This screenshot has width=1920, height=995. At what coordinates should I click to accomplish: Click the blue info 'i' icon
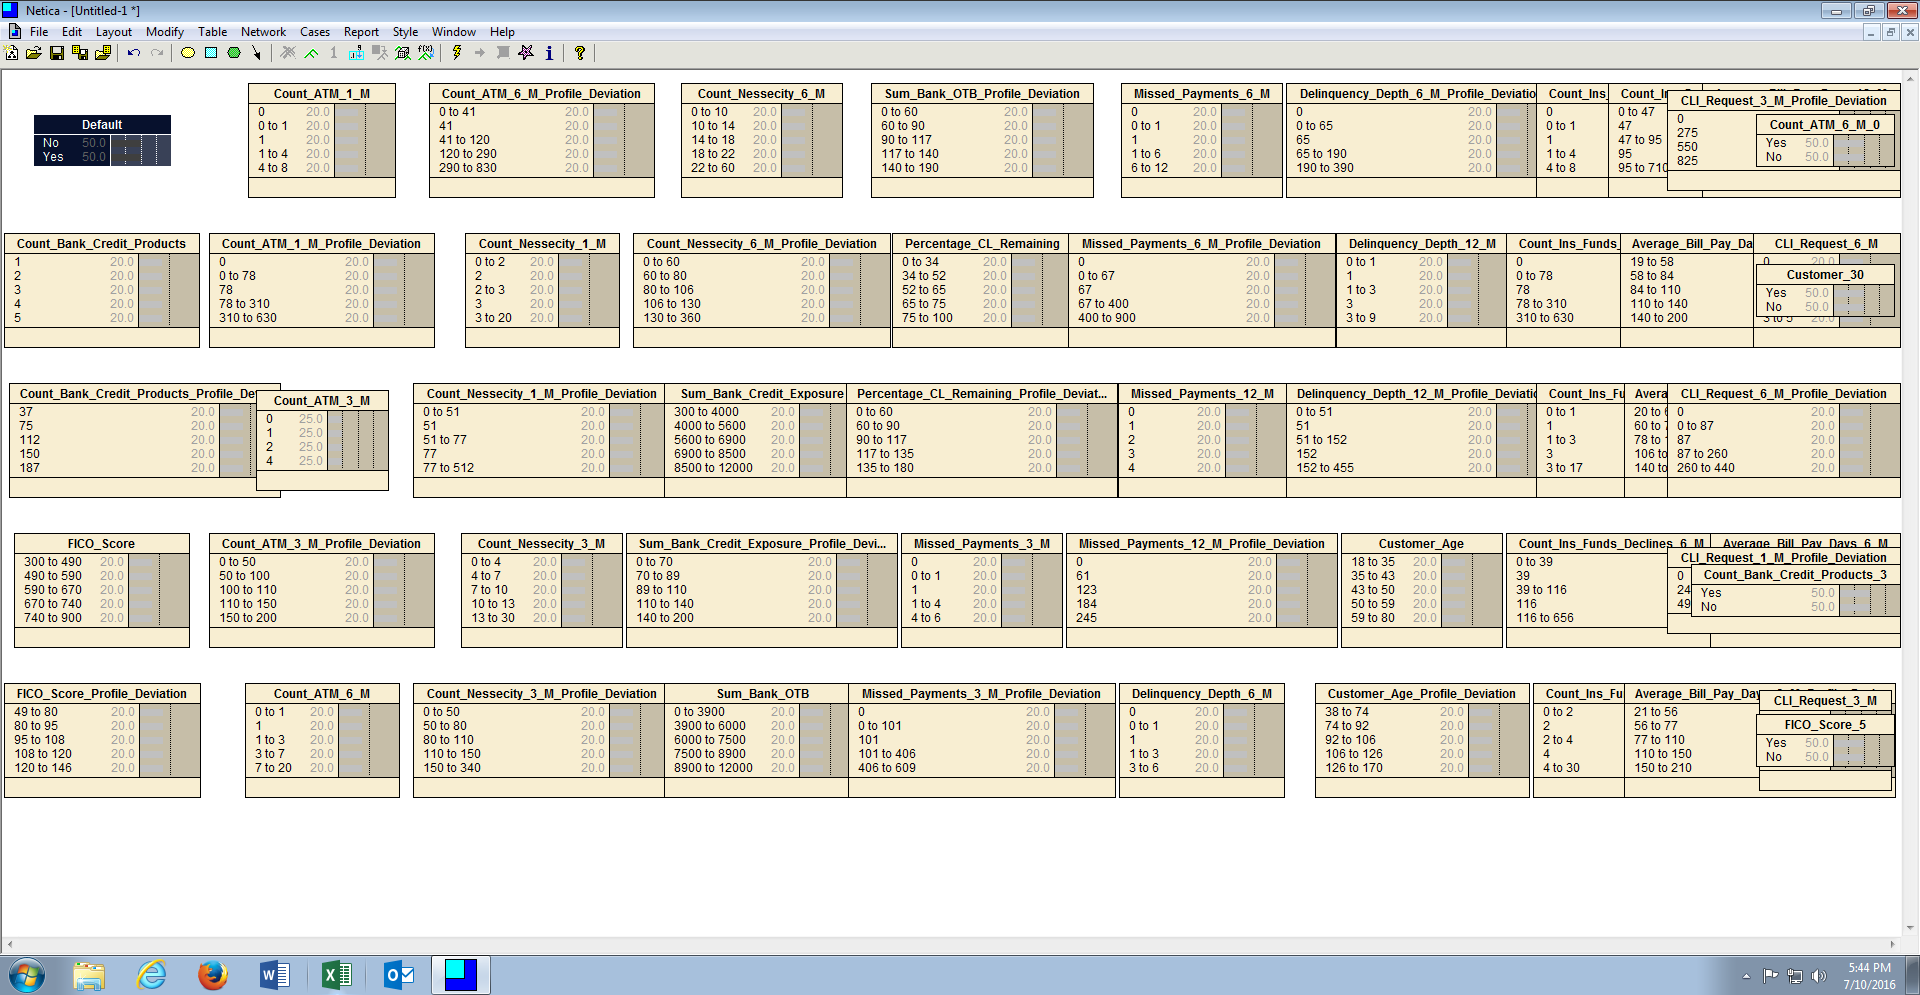point(549,53)
